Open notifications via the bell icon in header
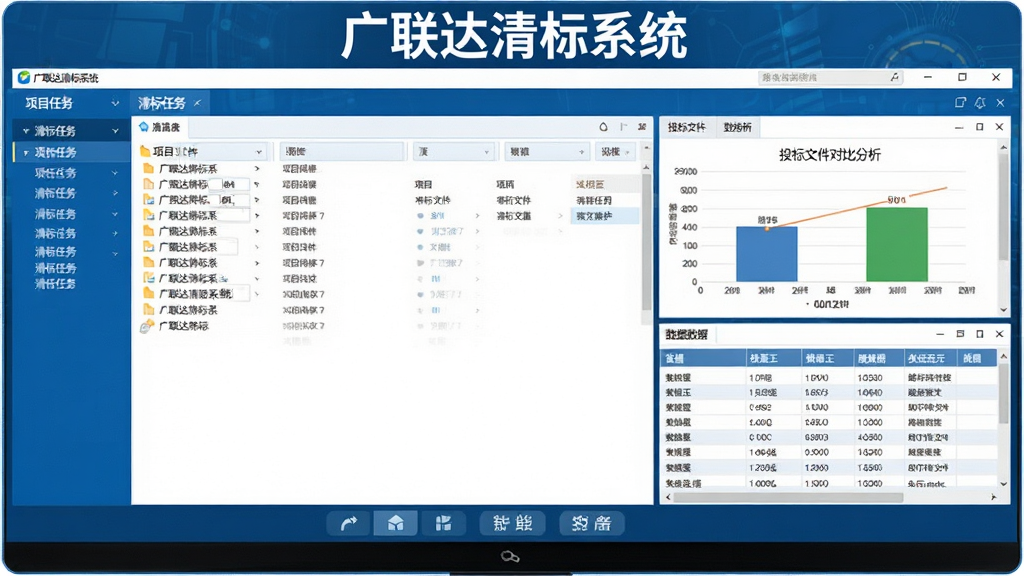 click(980, 103)
